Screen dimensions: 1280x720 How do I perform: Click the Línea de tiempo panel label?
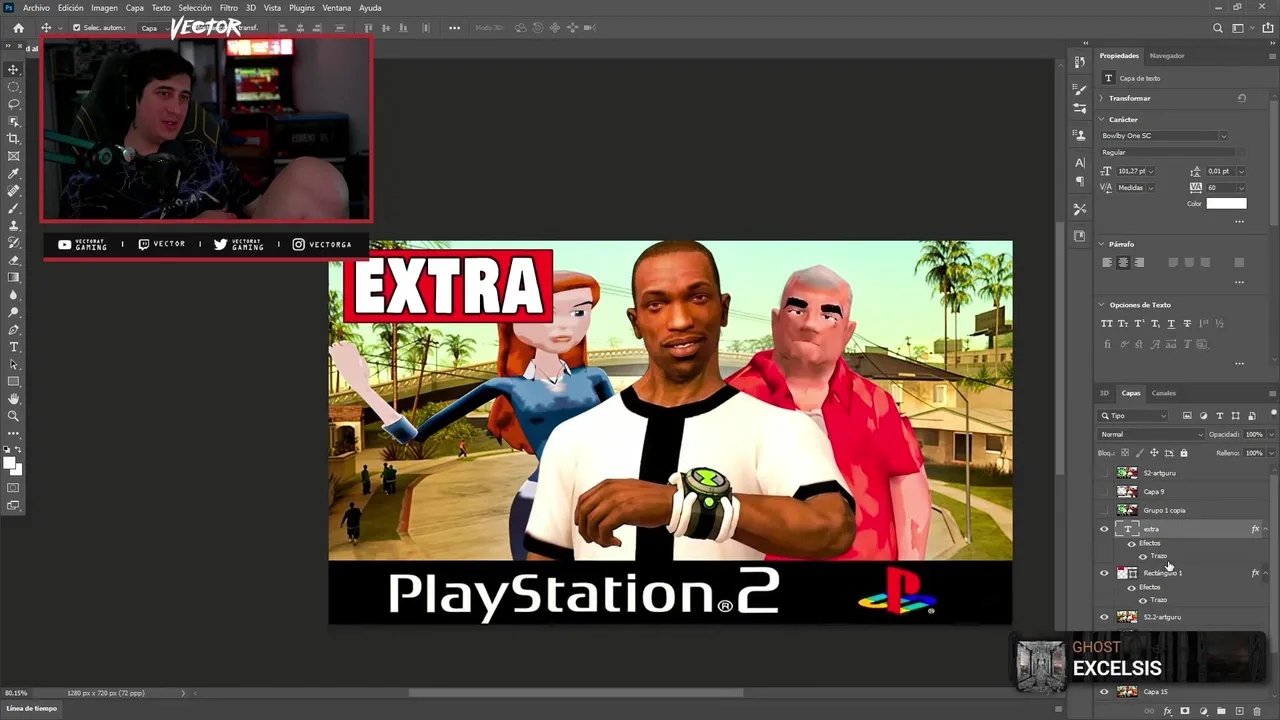pyautogui.click(x=32, y=709)
